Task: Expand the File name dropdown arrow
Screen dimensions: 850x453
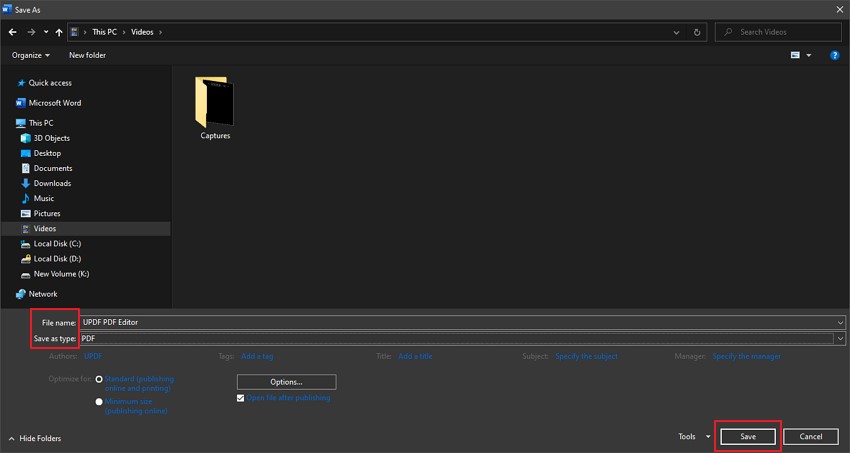Action: tap(840, 322)
